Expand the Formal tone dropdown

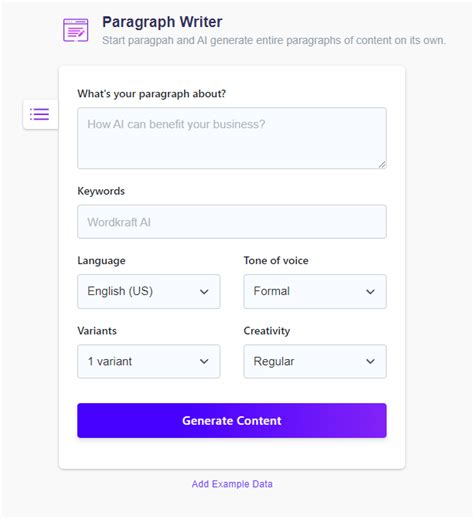(315, 291)
